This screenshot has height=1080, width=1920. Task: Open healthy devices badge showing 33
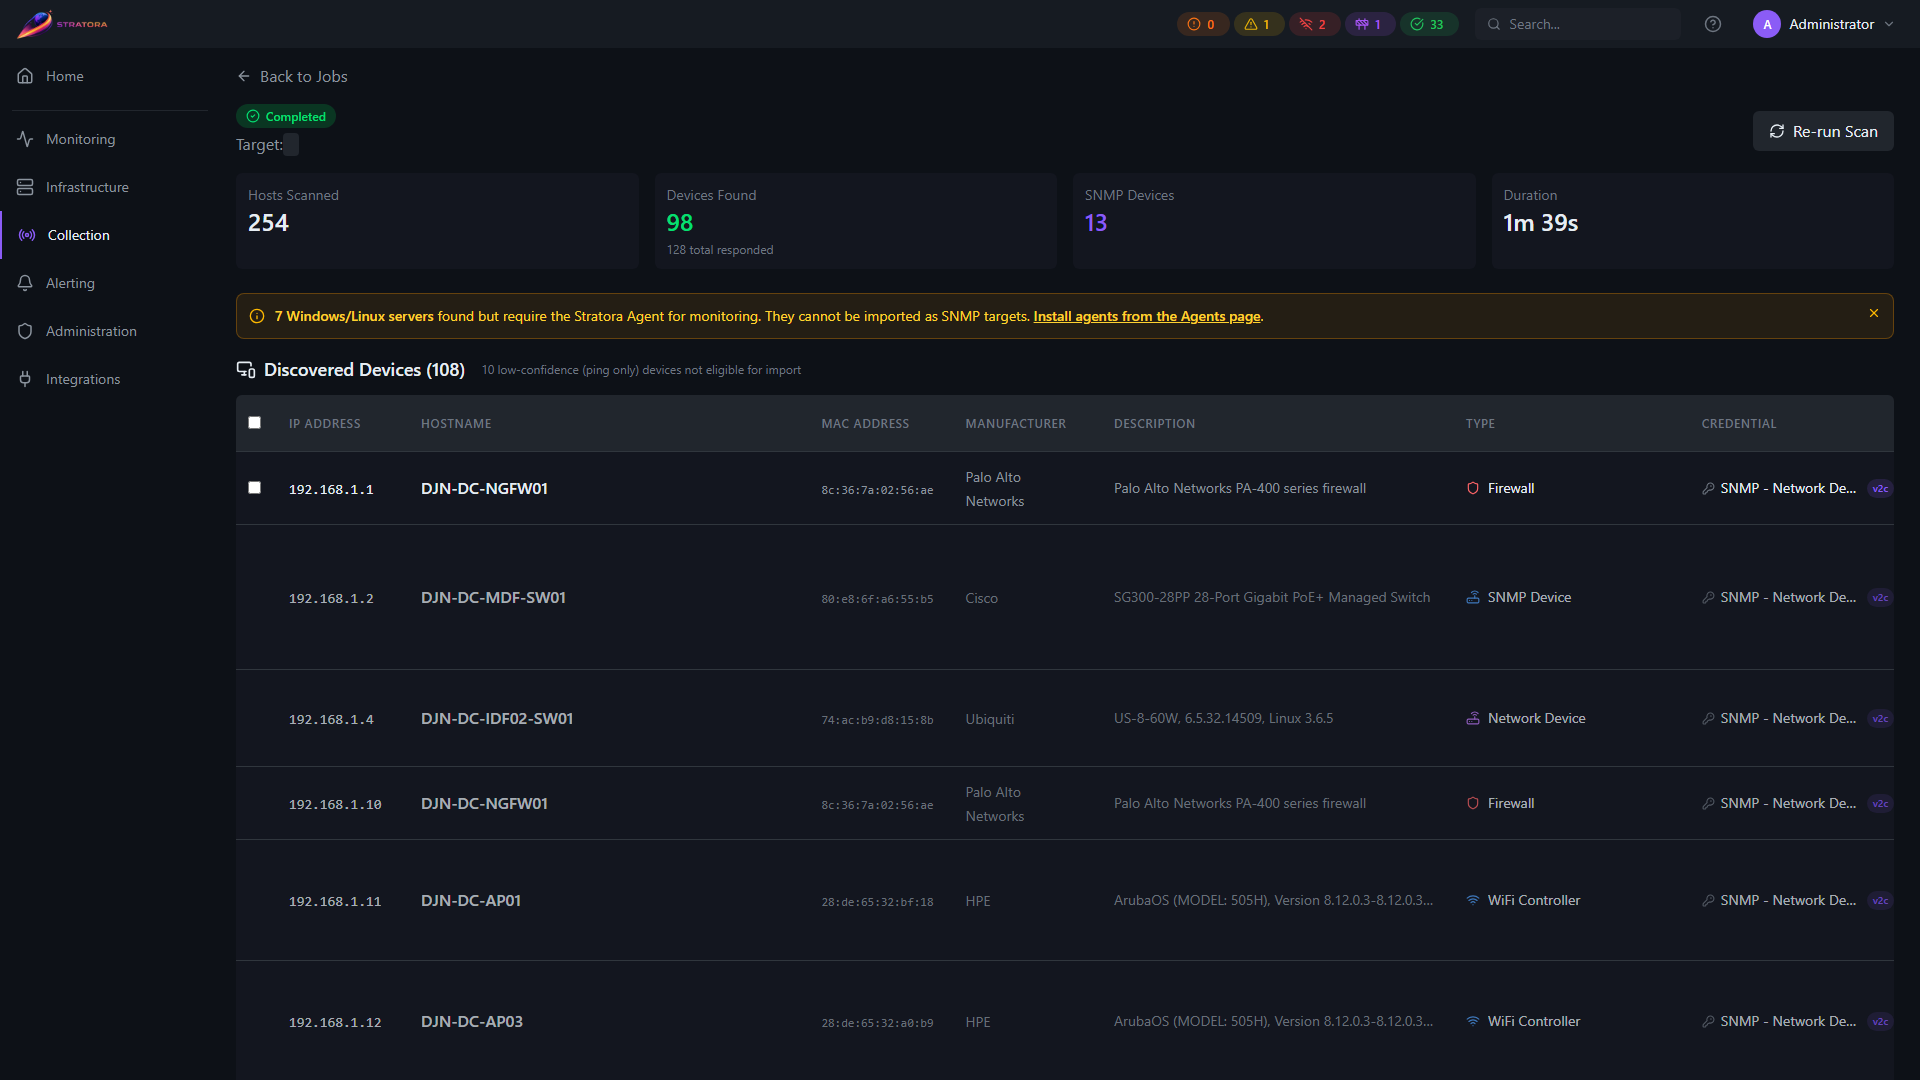click(1428, 24)
